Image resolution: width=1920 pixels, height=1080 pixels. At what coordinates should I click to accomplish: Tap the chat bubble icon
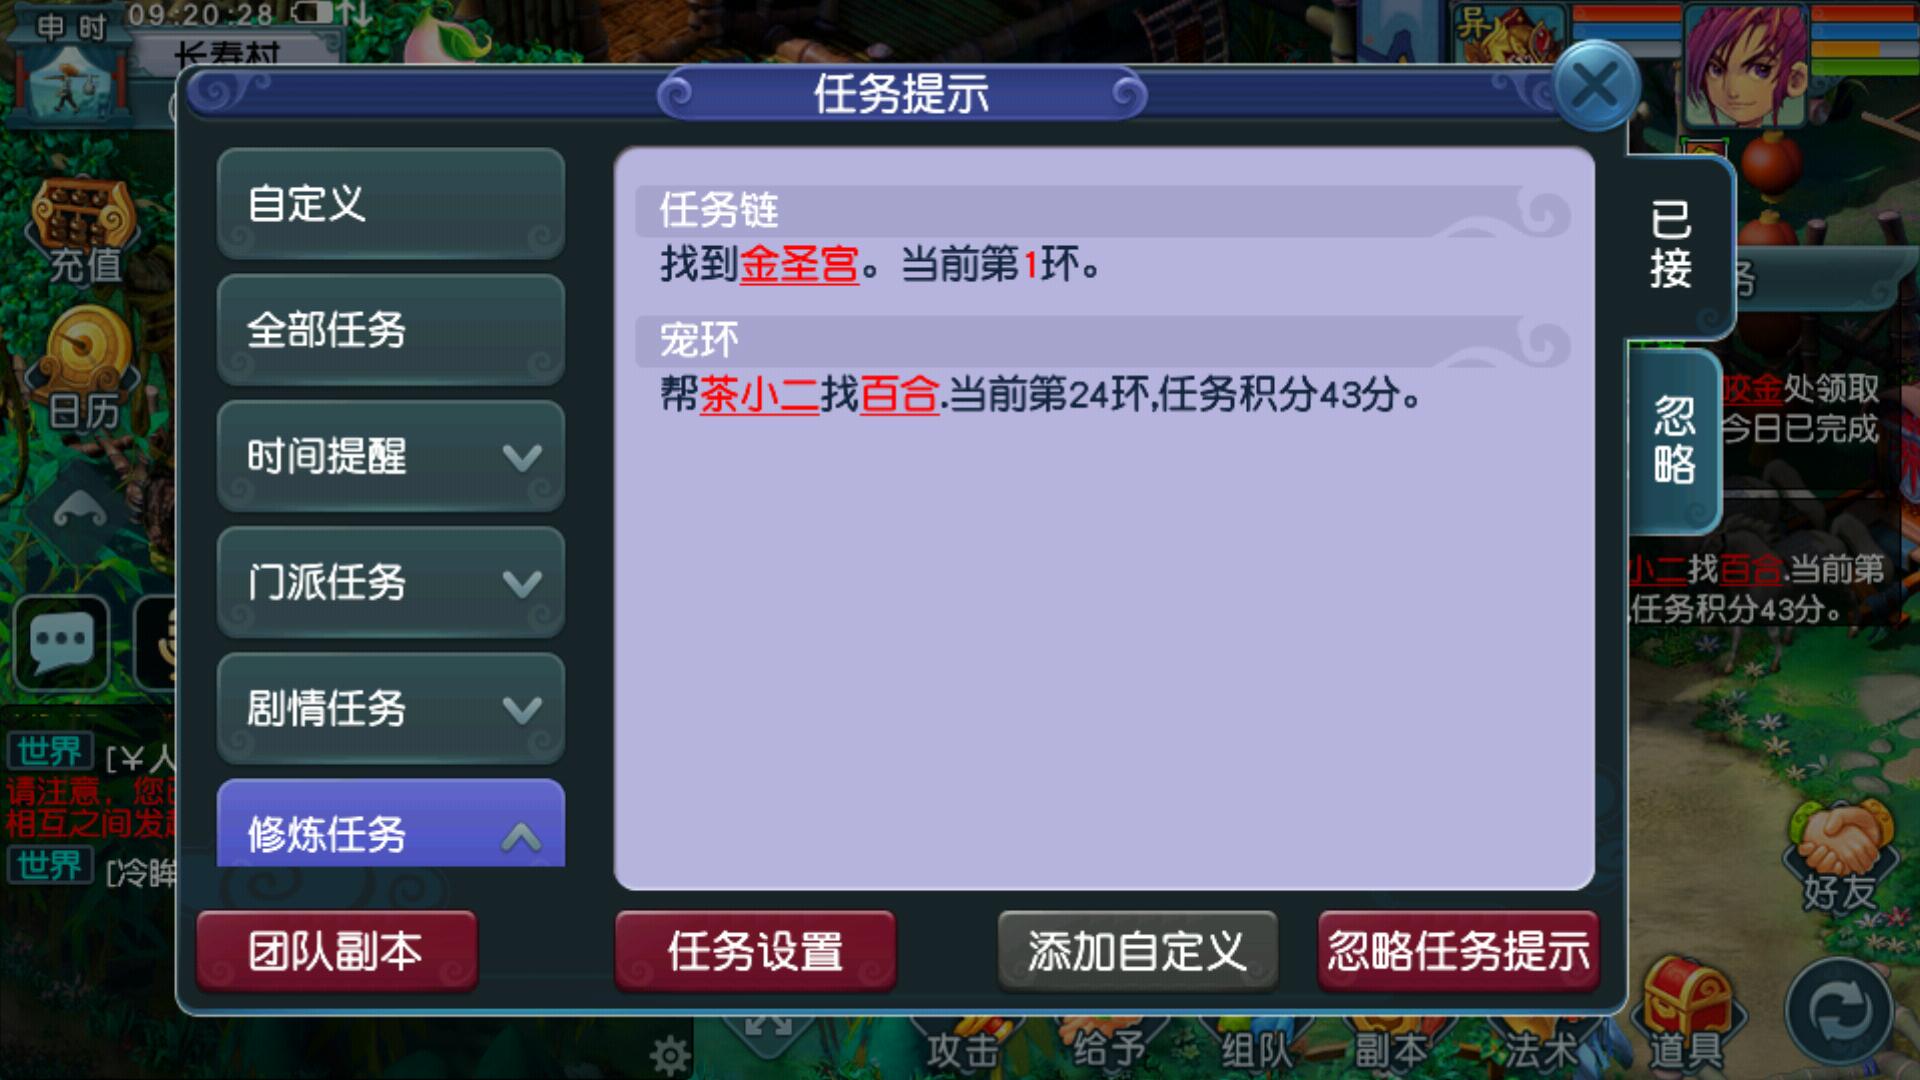(x=62, y=640)
